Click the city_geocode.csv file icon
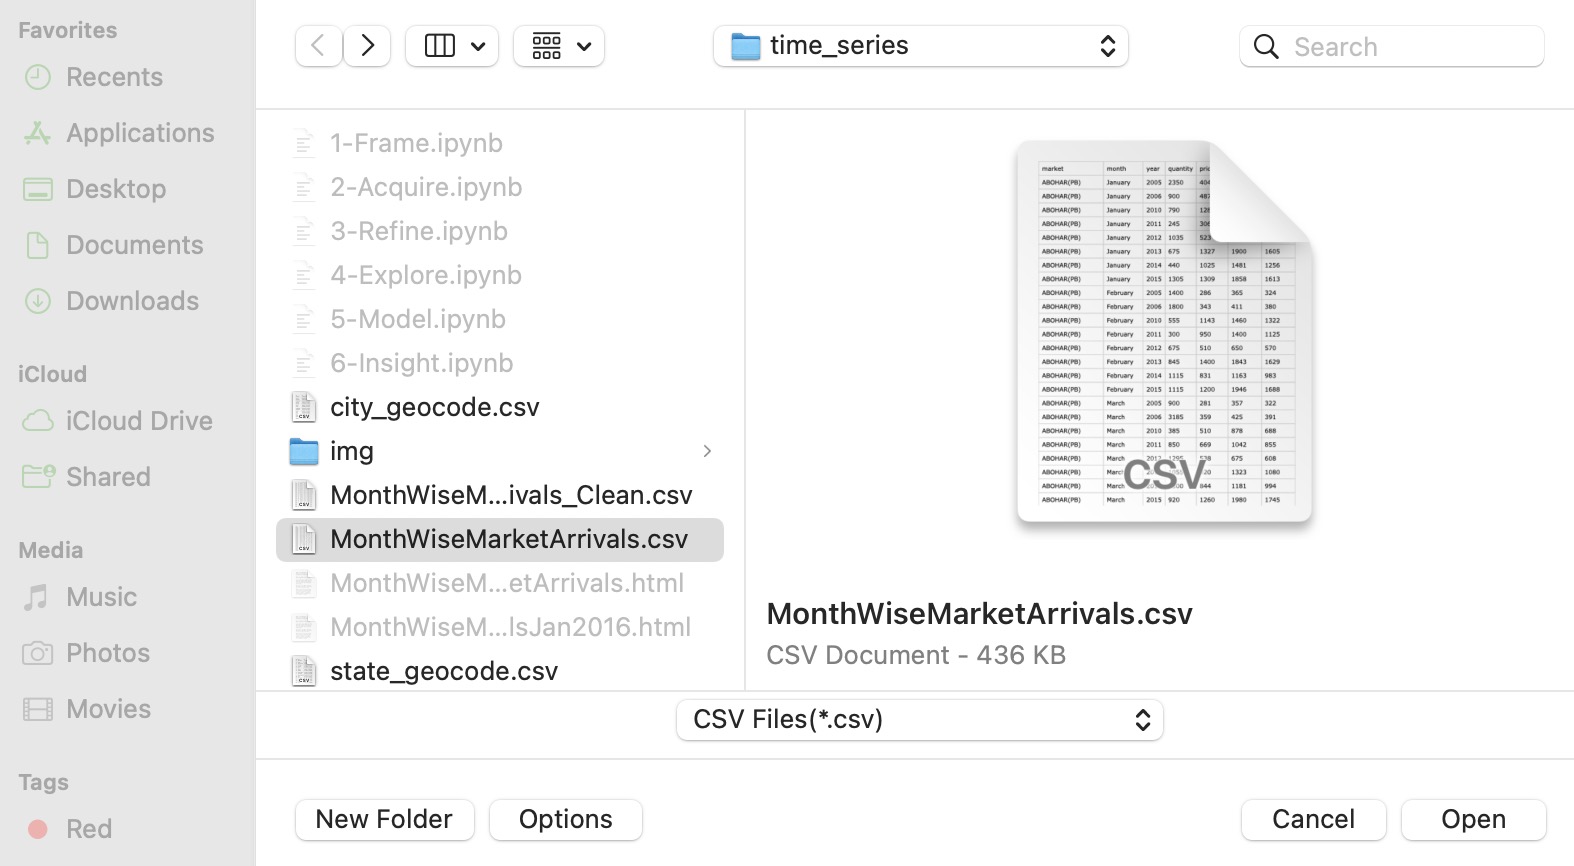This screenshot has width=1574, height=866. [304, 407]
